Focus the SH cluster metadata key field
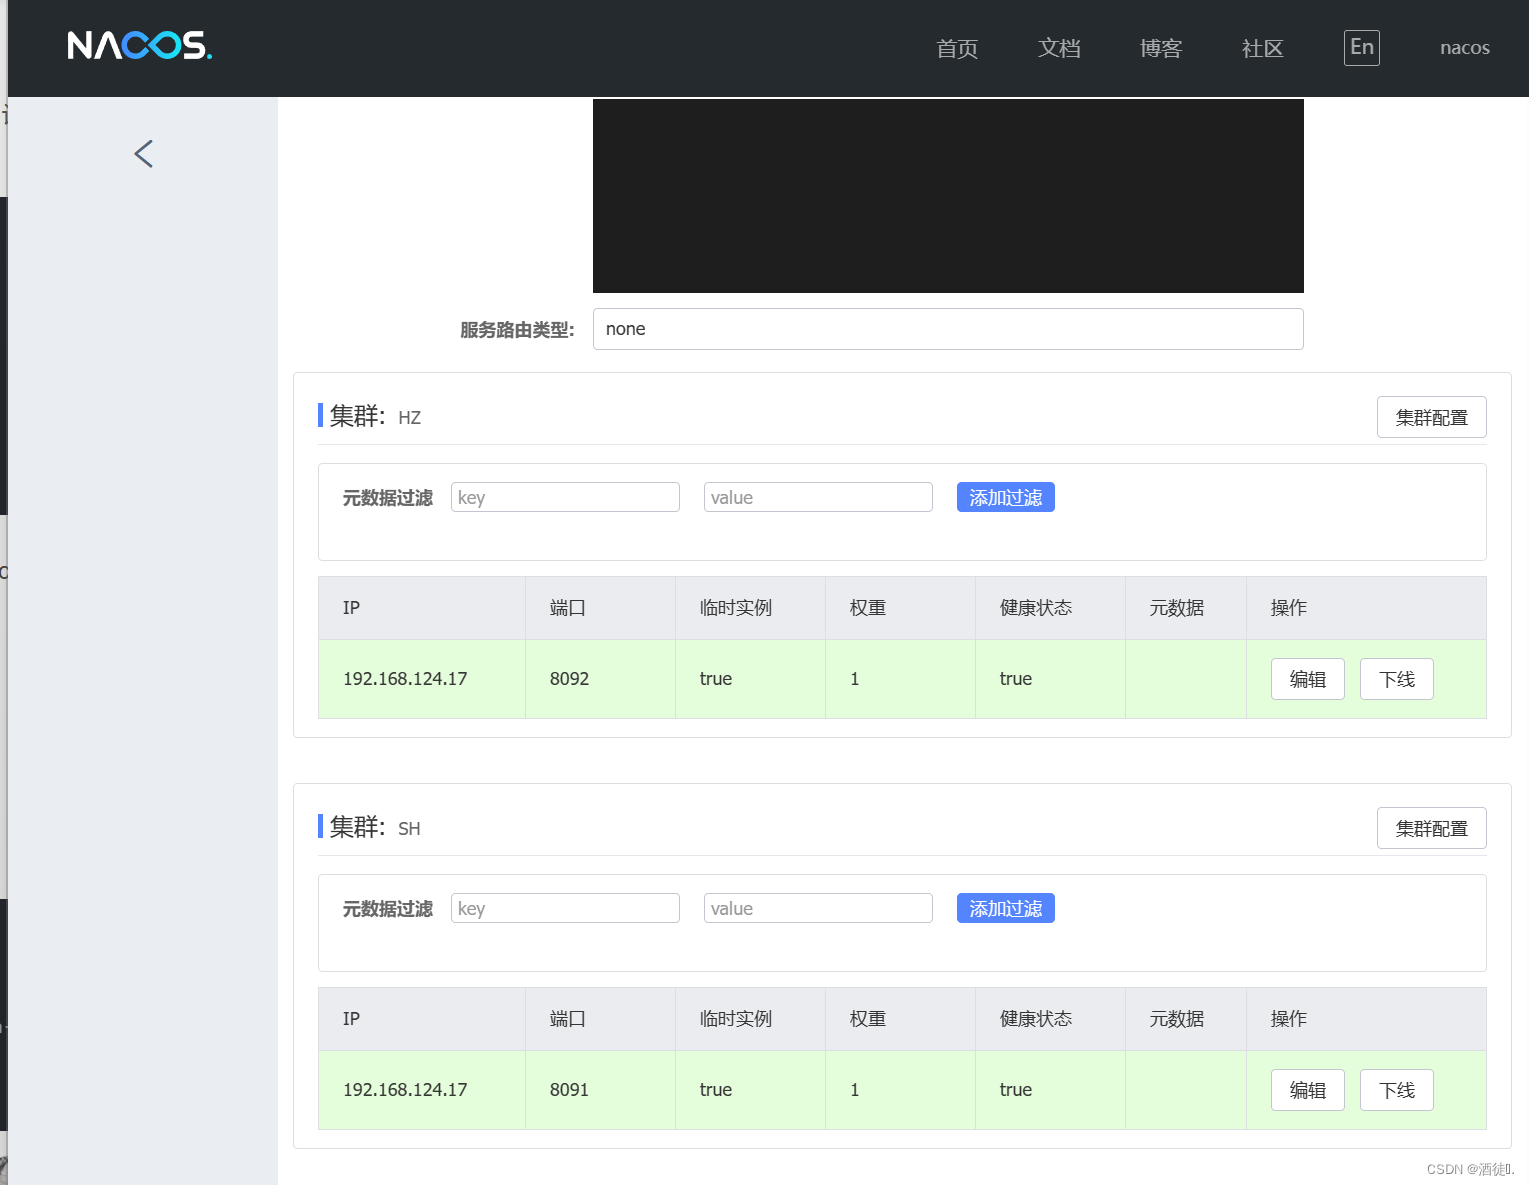This screenshot has width=1529, height=1185. [565, 908]
